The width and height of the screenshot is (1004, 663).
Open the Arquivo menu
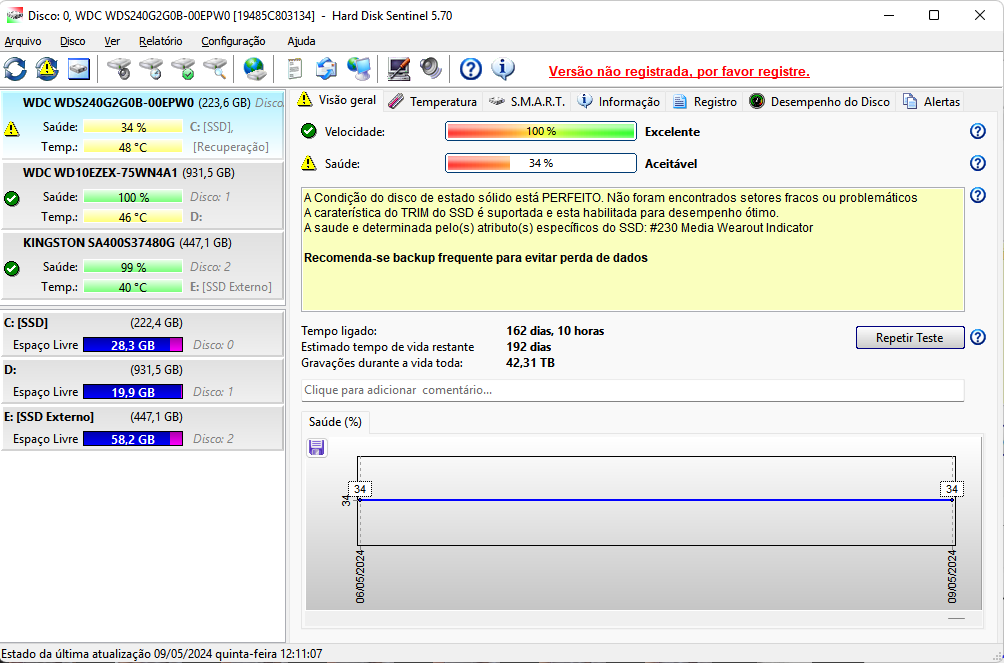click(23, 41)
